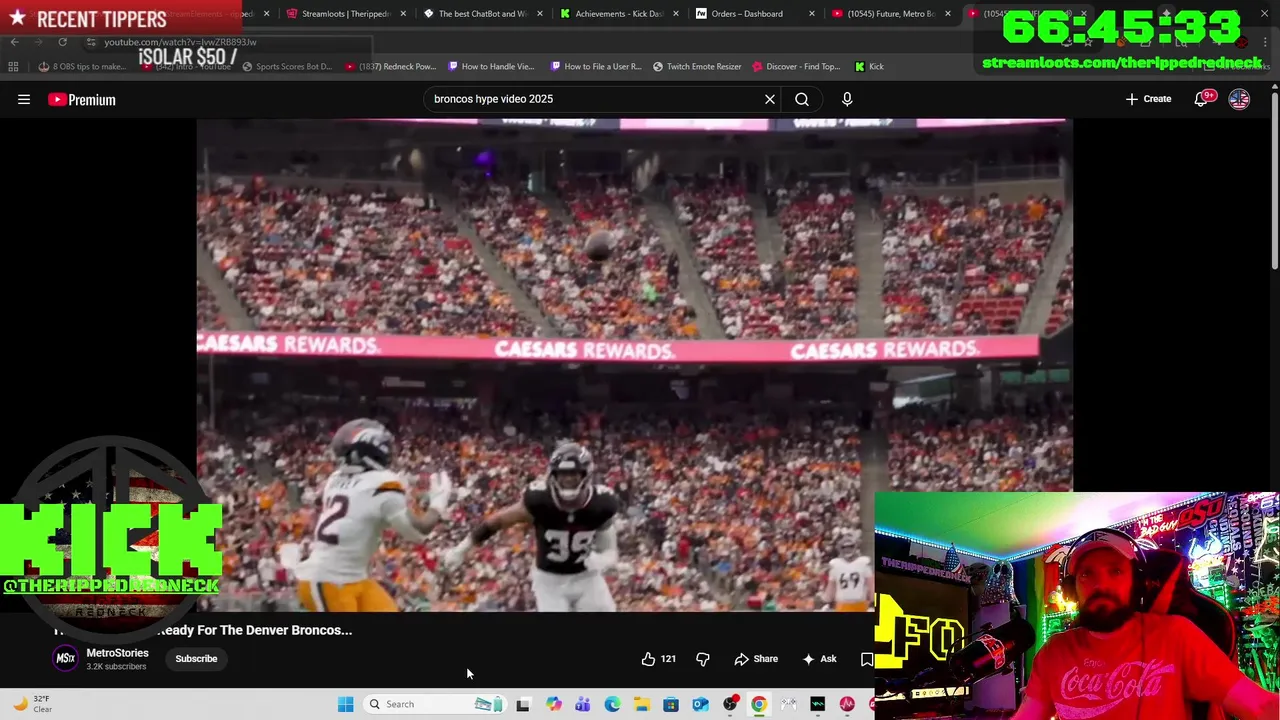Open File Explorer on the taskbar

[641, 704]
